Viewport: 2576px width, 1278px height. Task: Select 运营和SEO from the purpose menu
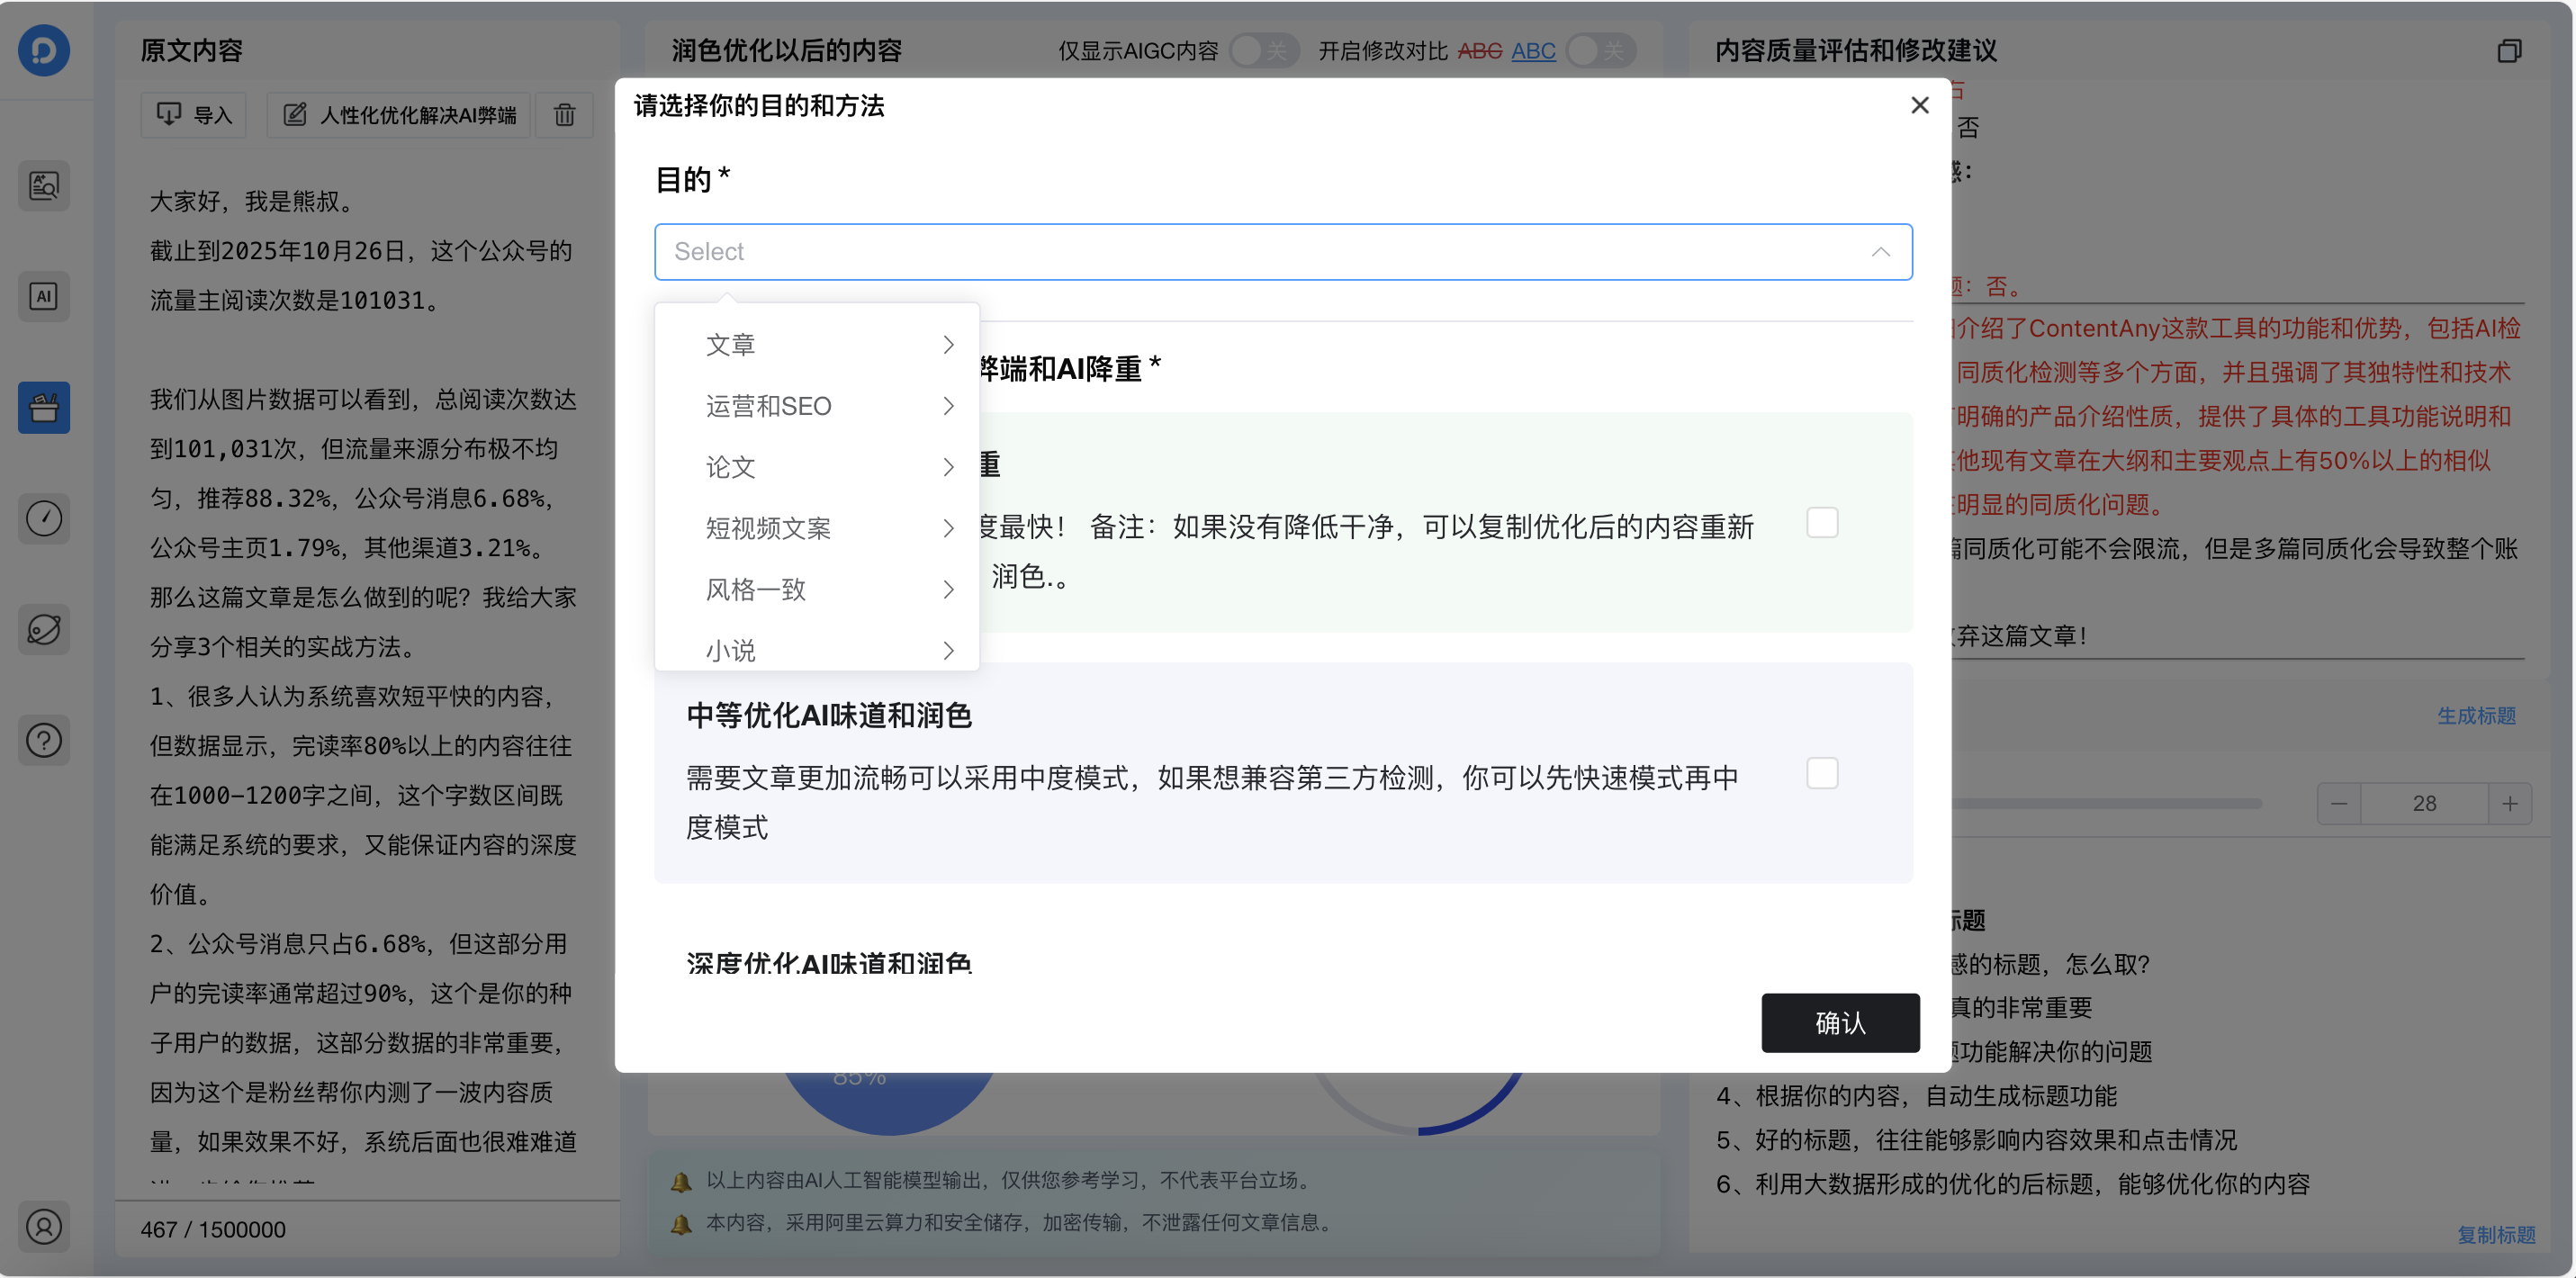pyautogui.click(x=768, y=405)
